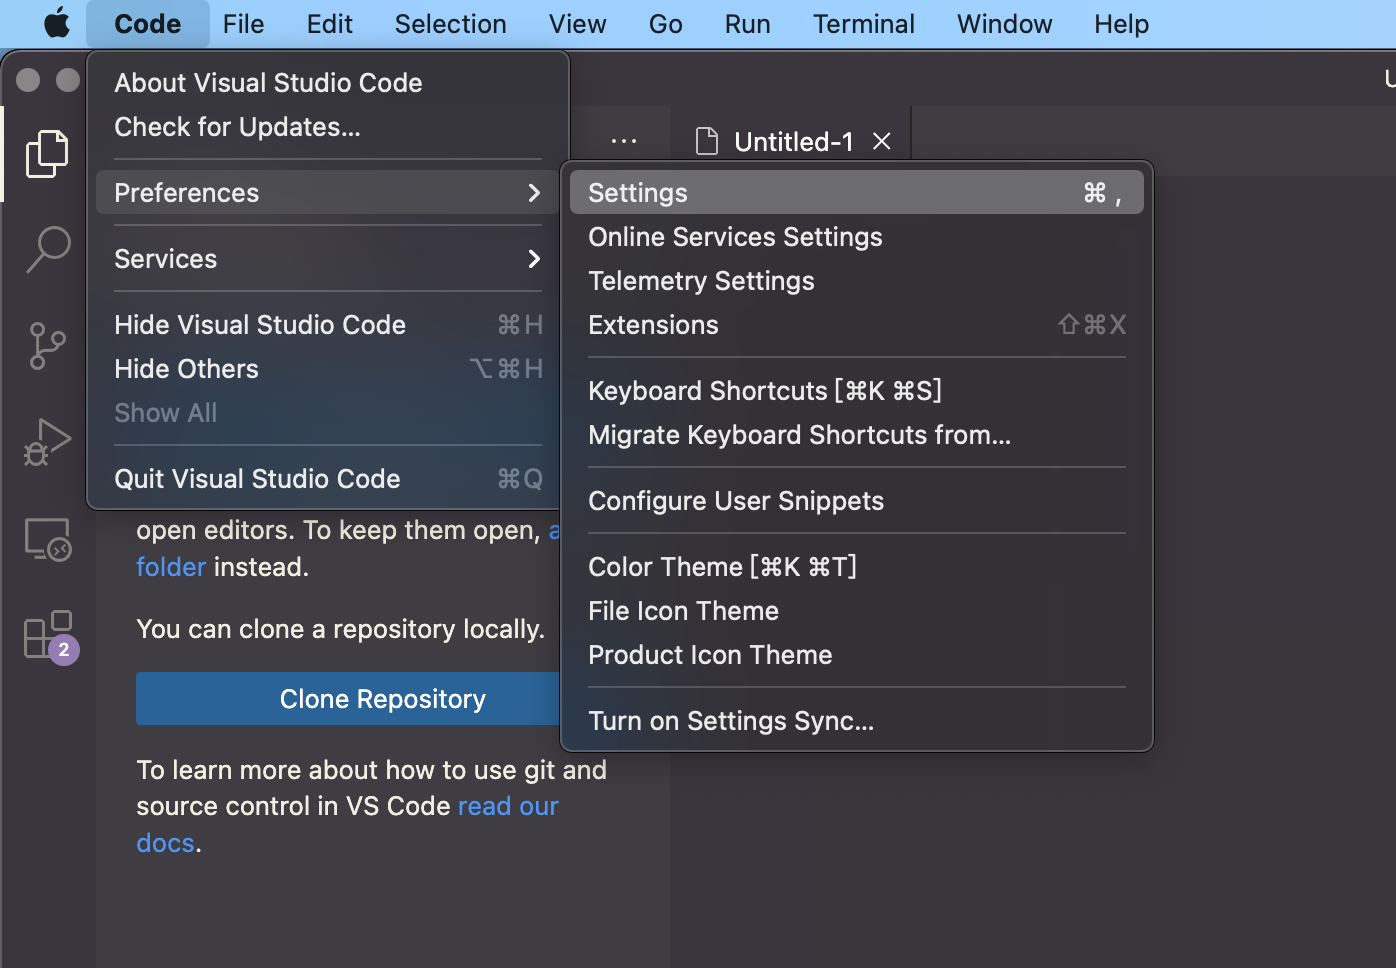Choose Quit Visual Studio Code
The height and width of the screenshot is (968, 1396).
(328, 479)
